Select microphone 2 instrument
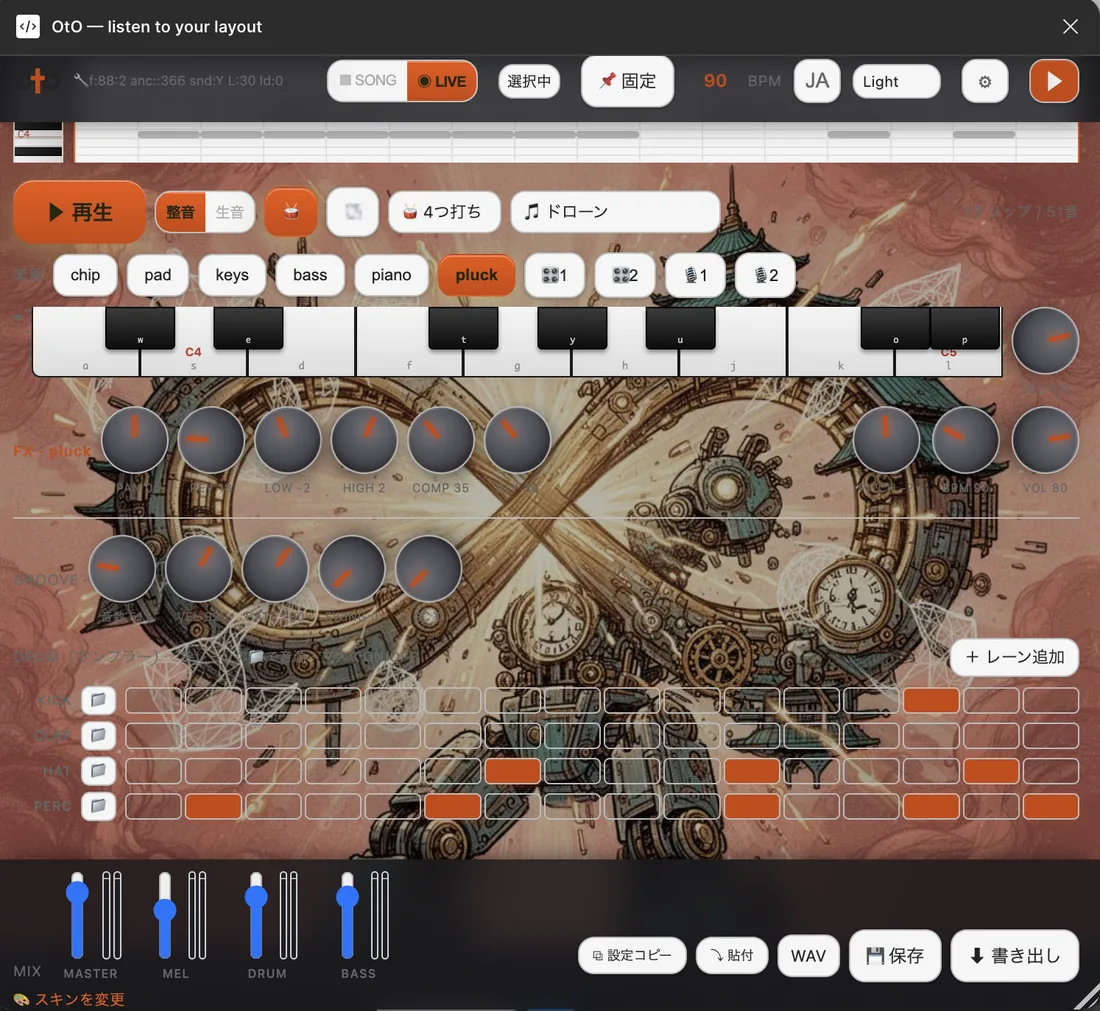Image resolution: width=1100 pixels, height=1011 pixels. pyautogui.click(x=765, y=275)
